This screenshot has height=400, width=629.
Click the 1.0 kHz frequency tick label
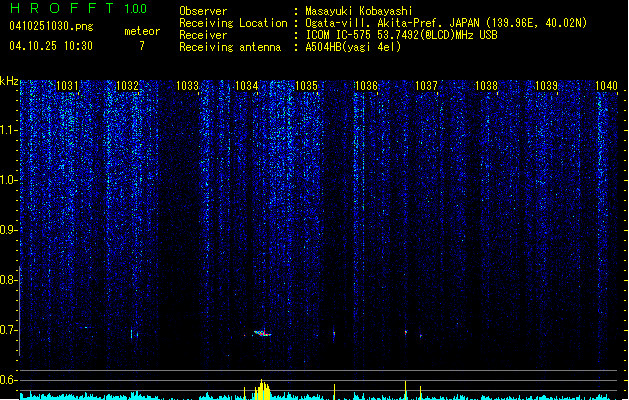8,180
